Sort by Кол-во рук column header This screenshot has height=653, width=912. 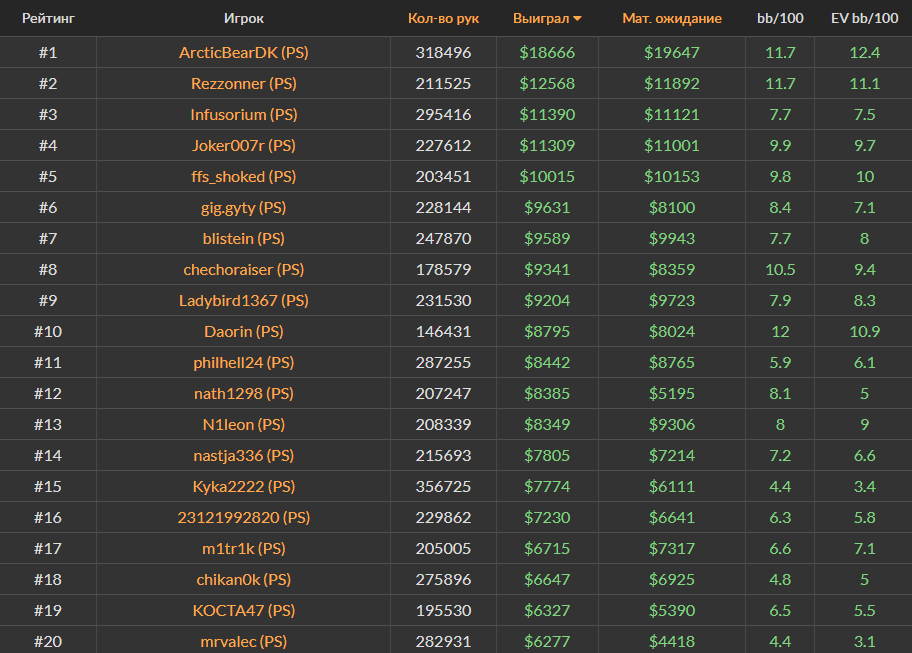[443, 18]
